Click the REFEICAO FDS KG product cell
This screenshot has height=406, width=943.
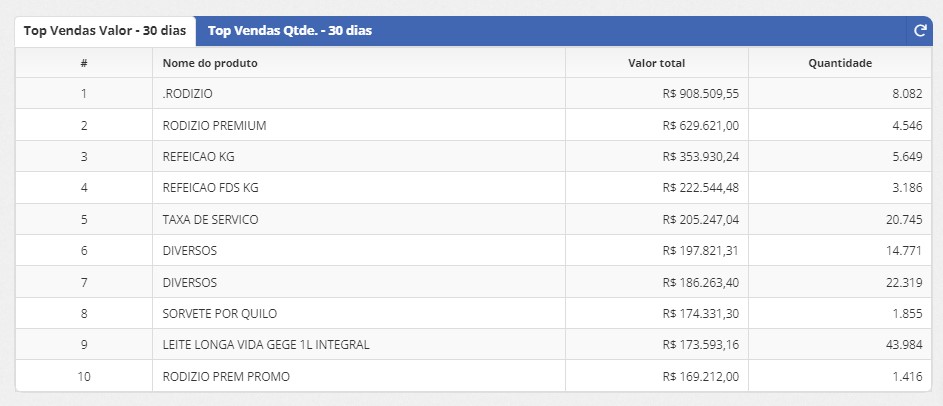click(359, 188)
